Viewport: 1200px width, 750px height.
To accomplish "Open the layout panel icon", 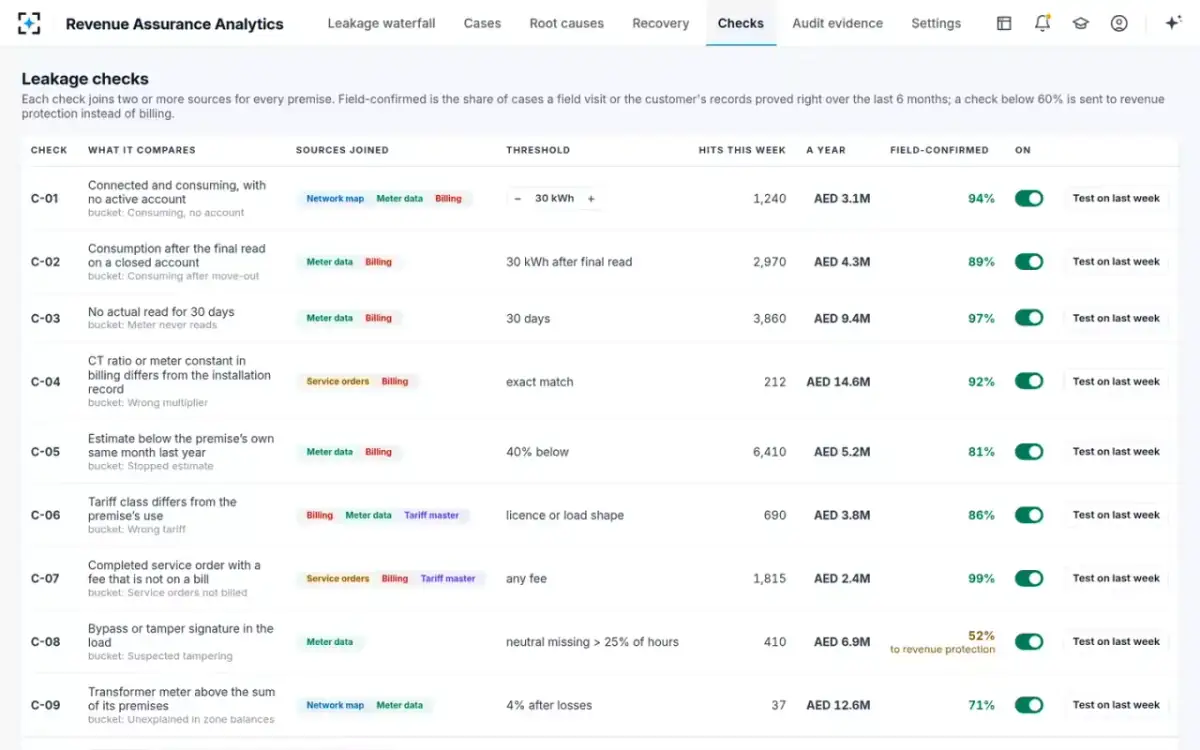I will [x=1004, y=23].
